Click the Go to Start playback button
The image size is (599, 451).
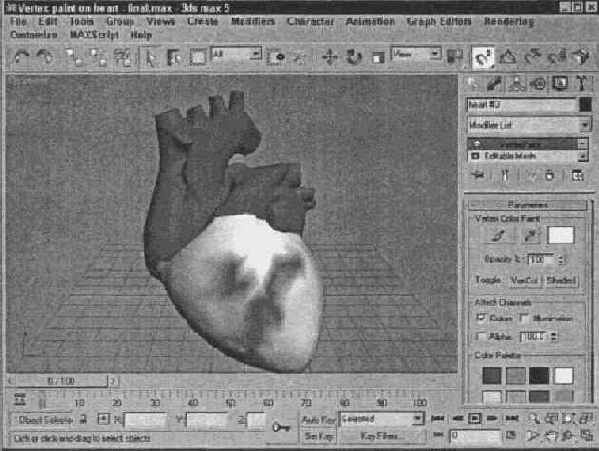pos(437,419)
